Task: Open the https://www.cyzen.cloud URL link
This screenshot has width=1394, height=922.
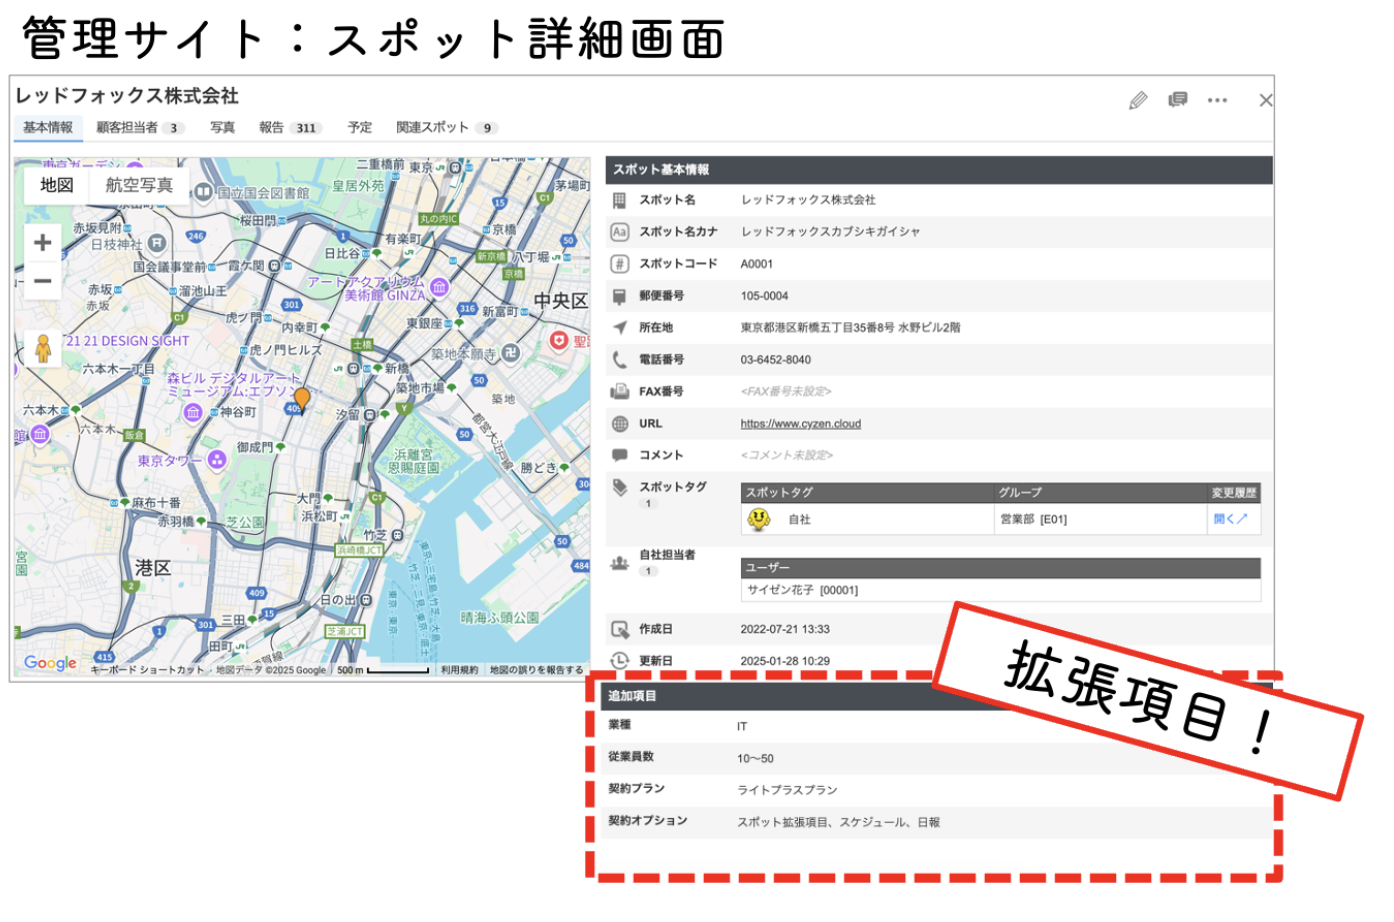Action: (x=800, y=424)
